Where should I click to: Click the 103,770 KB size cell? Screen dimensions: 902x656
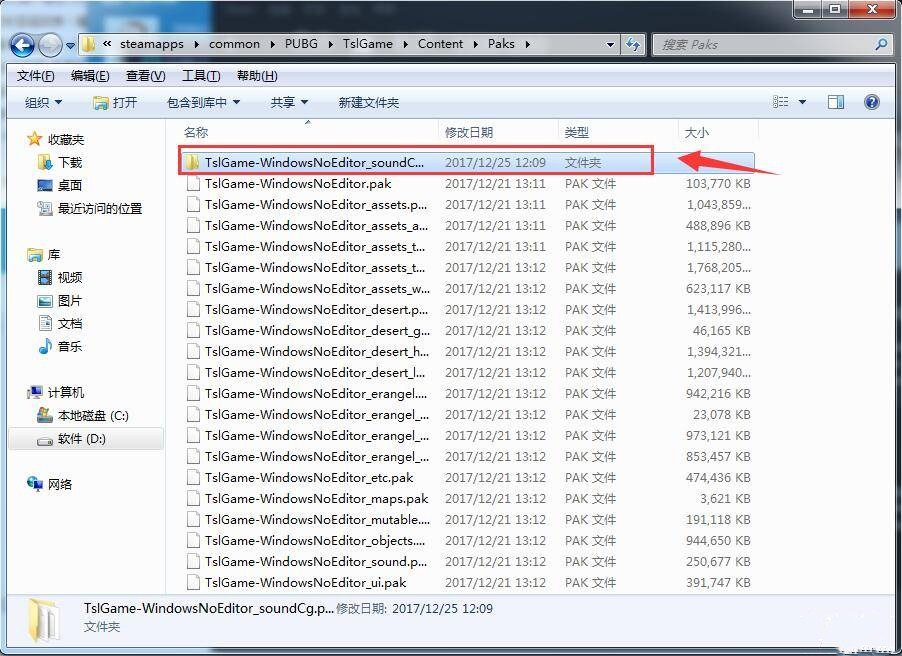coord(718,184)
